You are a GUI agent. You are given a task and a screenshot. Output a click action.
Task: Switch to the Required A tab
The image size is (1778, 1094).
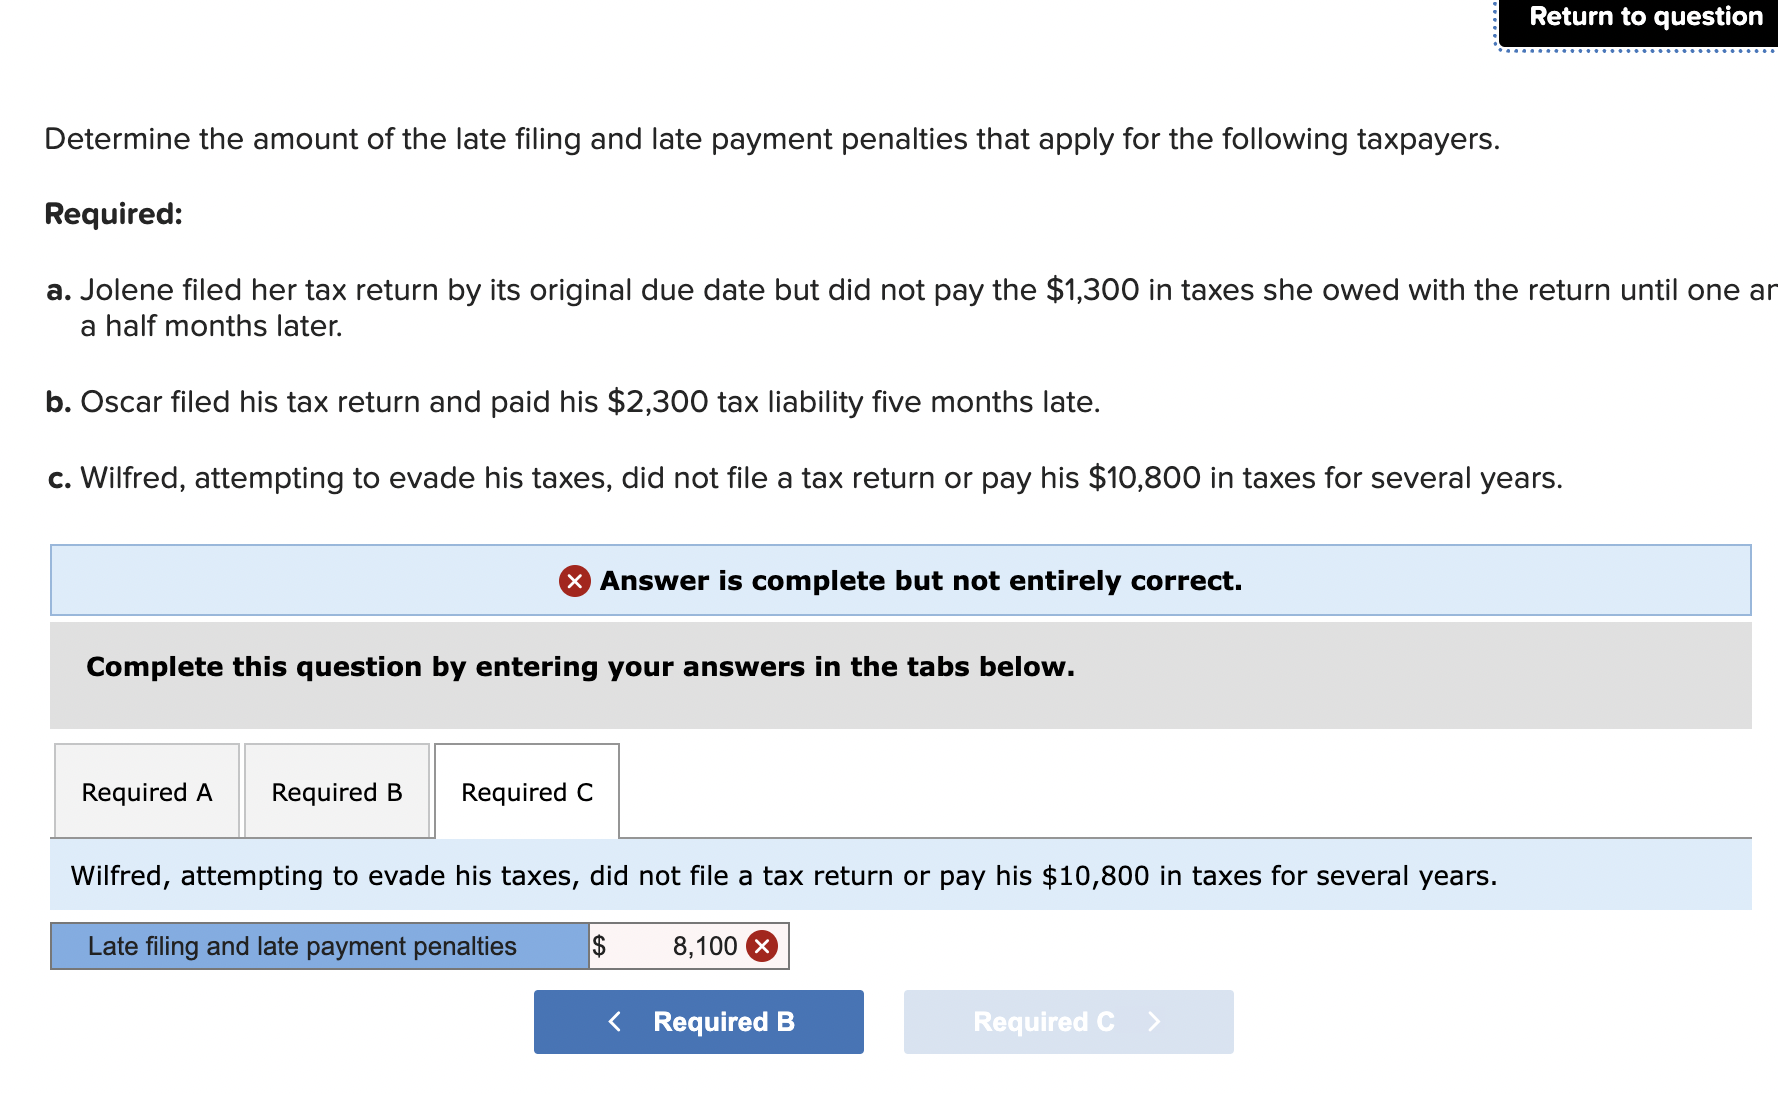click(x=146, y=791)
